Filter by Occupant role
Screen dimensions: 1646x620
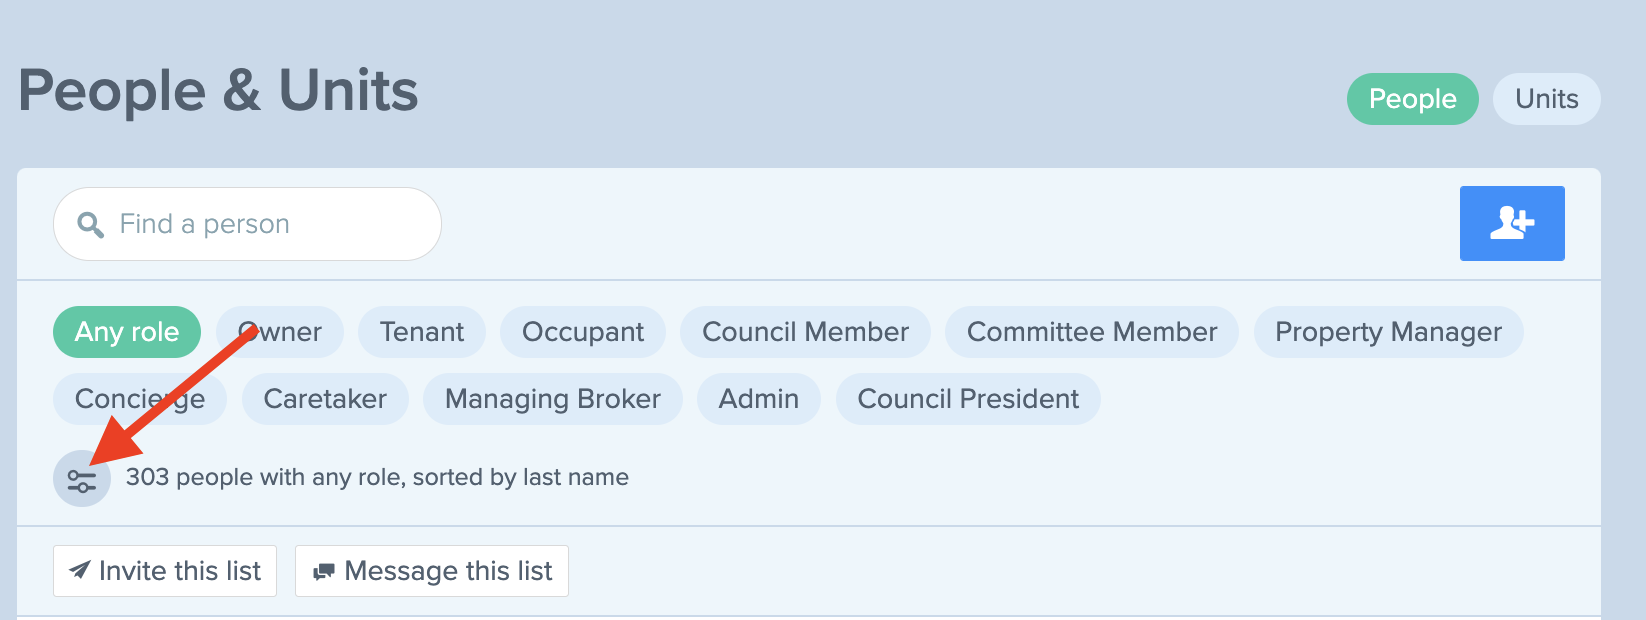(x=583, y=332)
